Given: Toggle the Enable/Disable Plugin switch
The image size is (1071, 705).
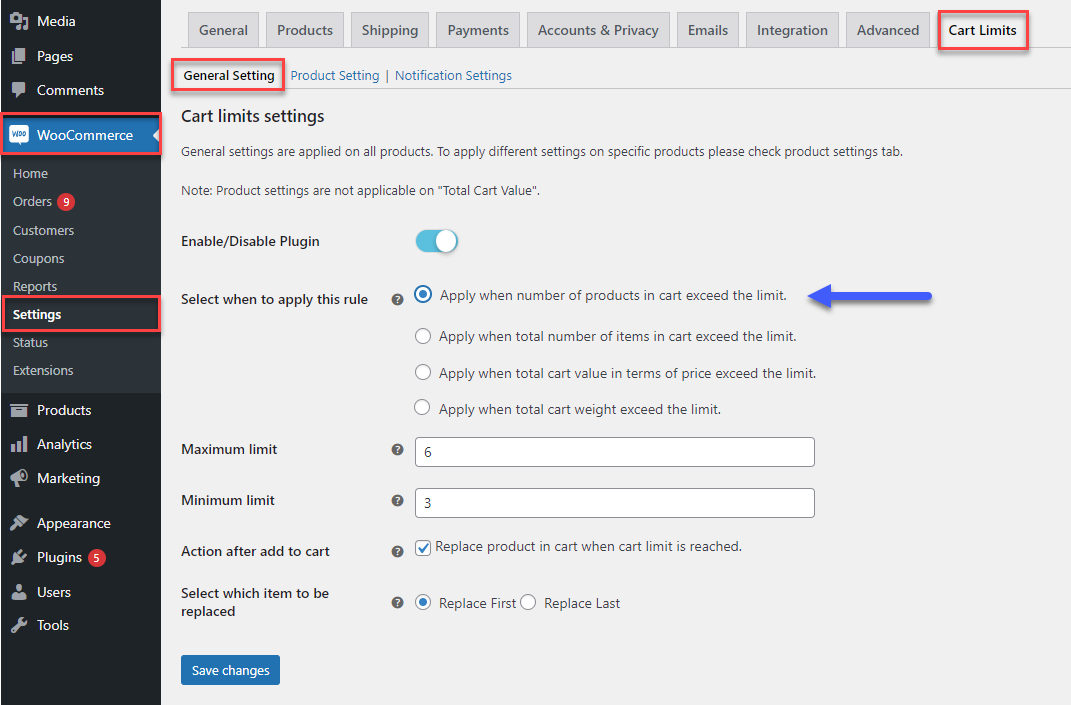Looking at the screenshot, I should pyautogui.click(x=436, y=241).
